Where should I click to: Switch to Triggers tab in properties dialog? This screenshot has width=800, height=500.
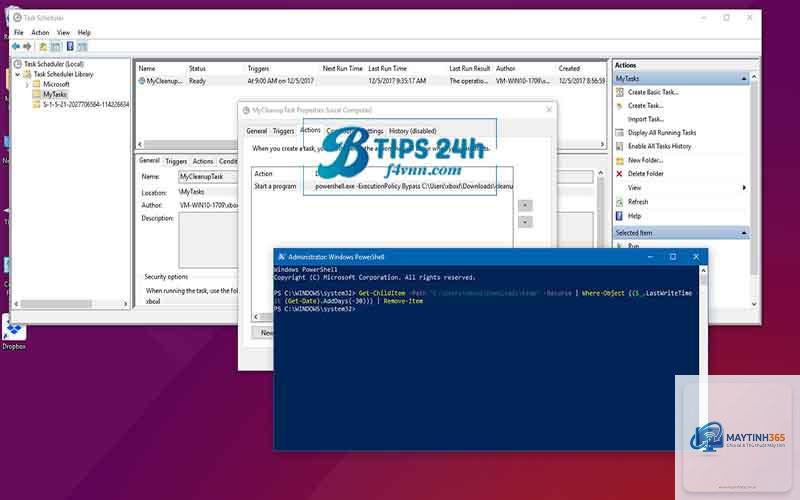click(283, 131)
